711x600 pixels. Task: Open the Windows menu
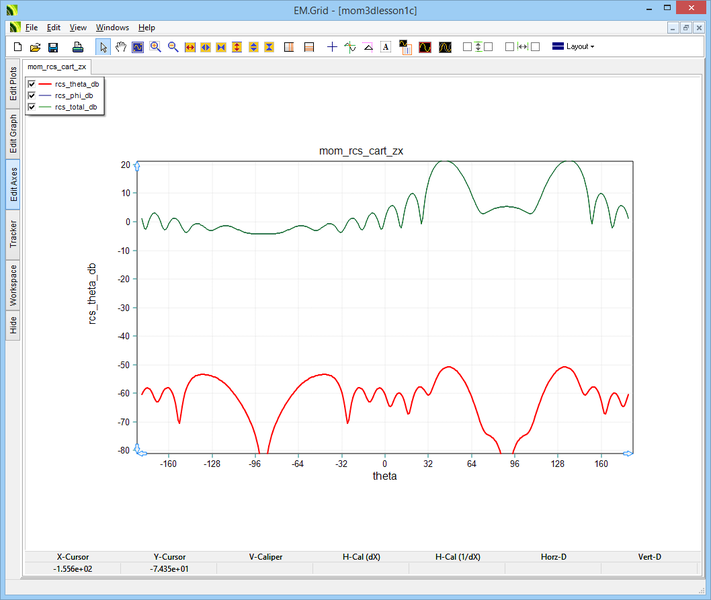(113, 28)
